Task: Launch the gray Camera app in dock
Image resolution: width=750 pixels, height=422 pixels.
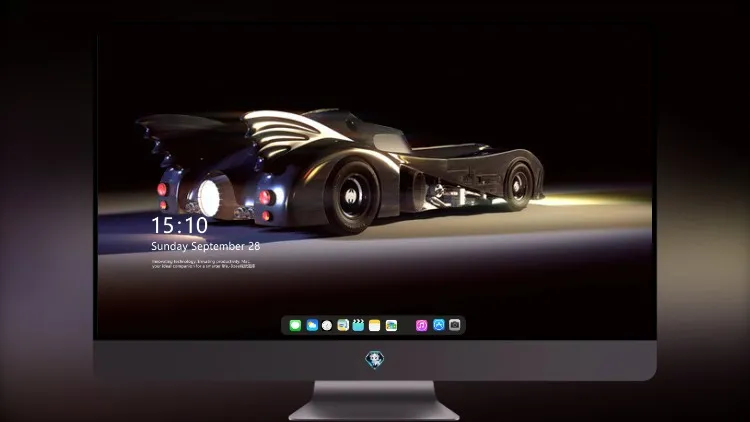Action: pyautogui.click(x=455, y=325)
